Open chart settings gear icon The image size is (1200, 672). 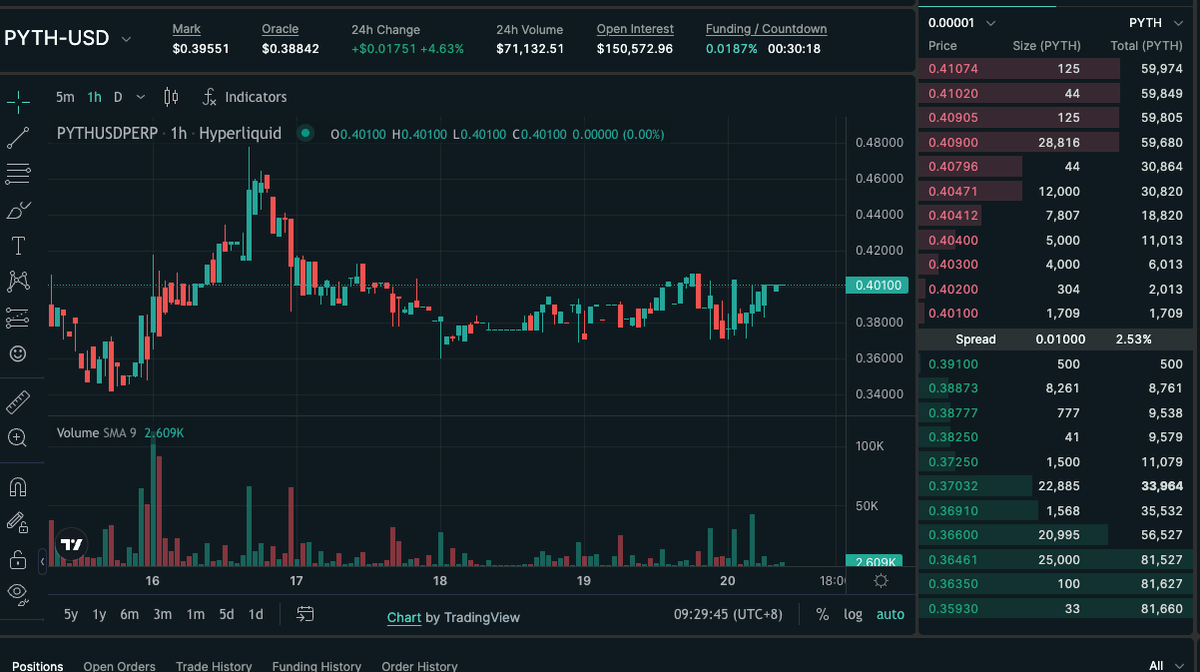[x=881, y=581]
